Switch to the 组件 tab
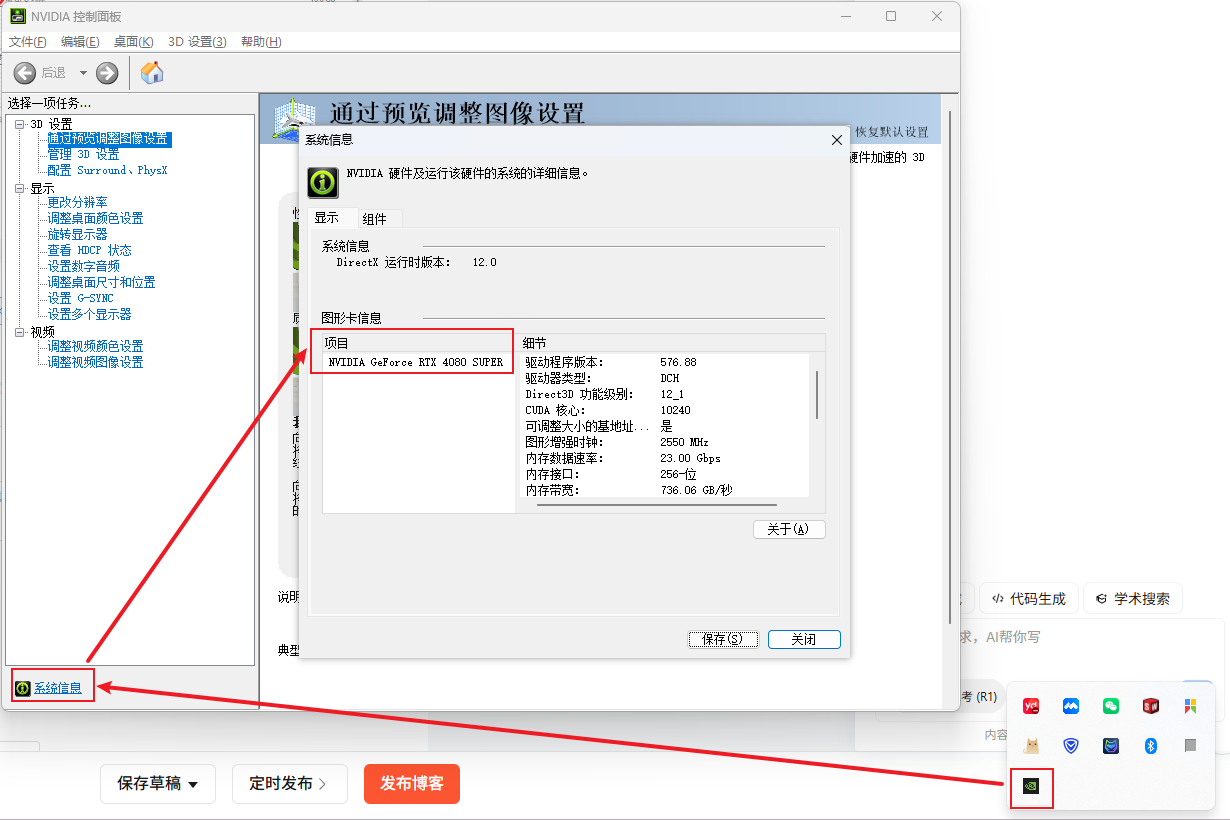The height and width of the screenshot is (820, 1230). click(375, 219)
